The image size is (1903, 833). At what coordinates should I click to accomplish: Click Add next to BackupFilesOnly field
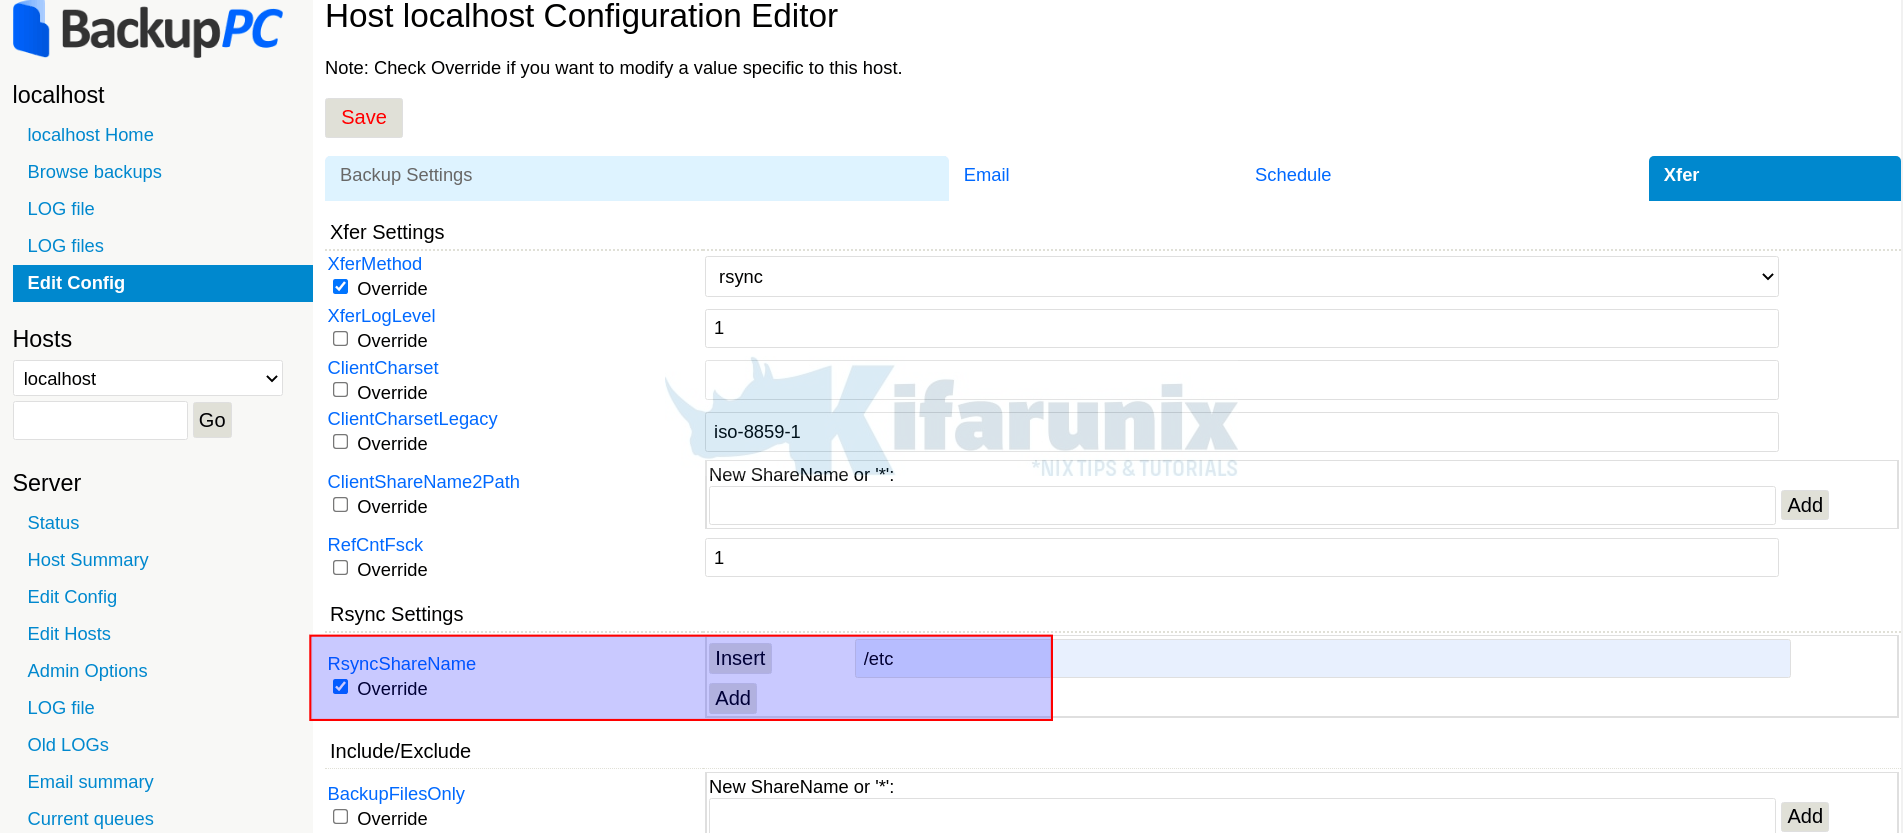tap(1805, 817)
